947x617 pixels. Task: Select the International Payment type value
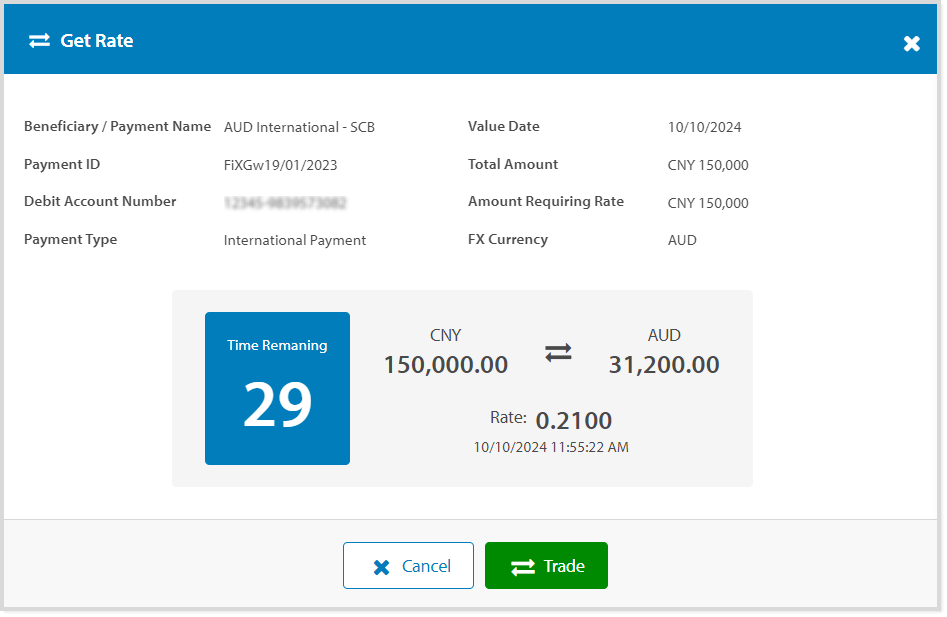click(295, 240)
